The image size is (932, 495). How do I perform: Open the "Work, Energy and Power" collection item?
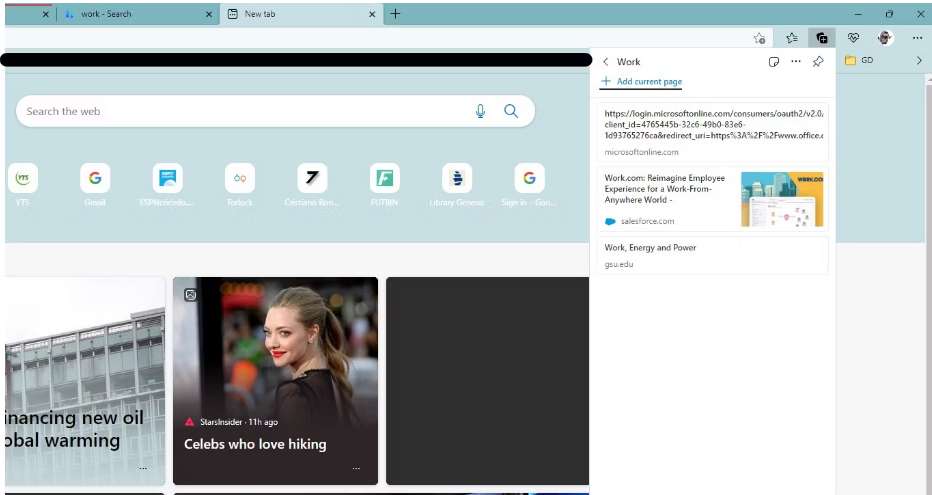pos(650,248)
